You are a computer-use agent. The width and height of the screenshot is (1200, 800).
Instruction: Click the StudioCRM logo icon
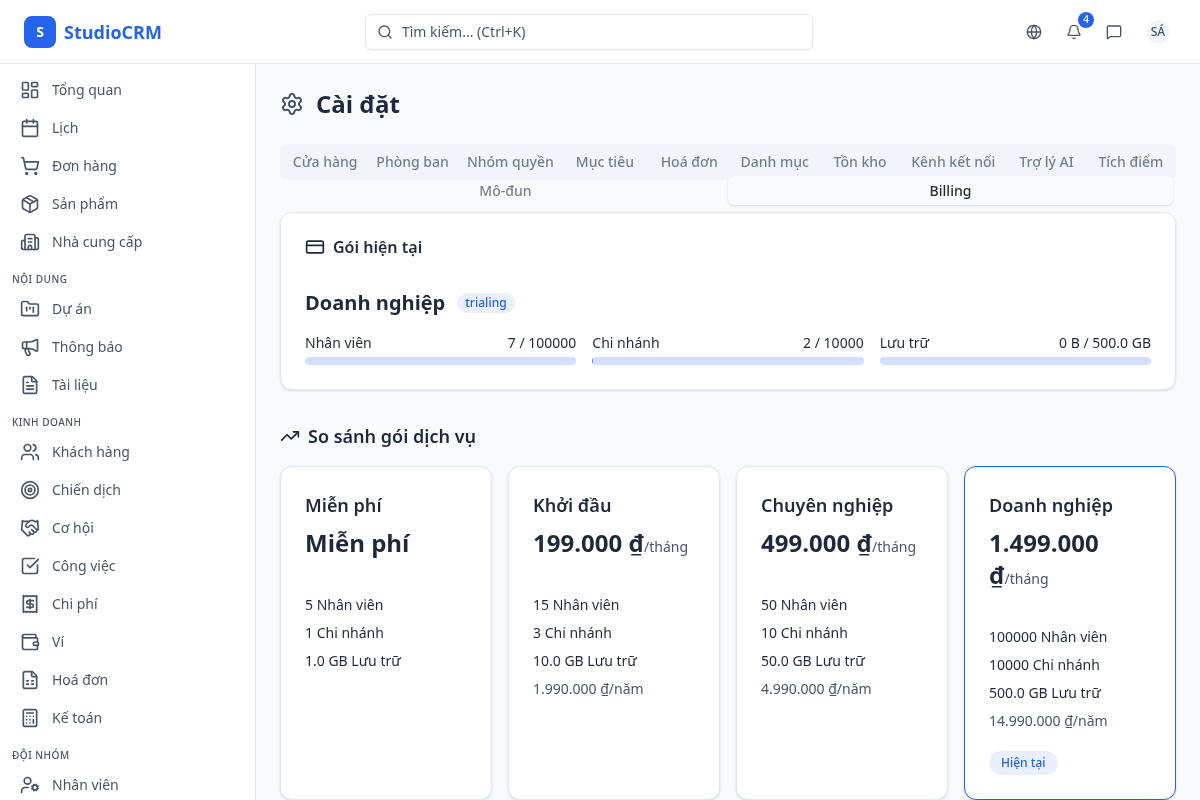(40, 32)
